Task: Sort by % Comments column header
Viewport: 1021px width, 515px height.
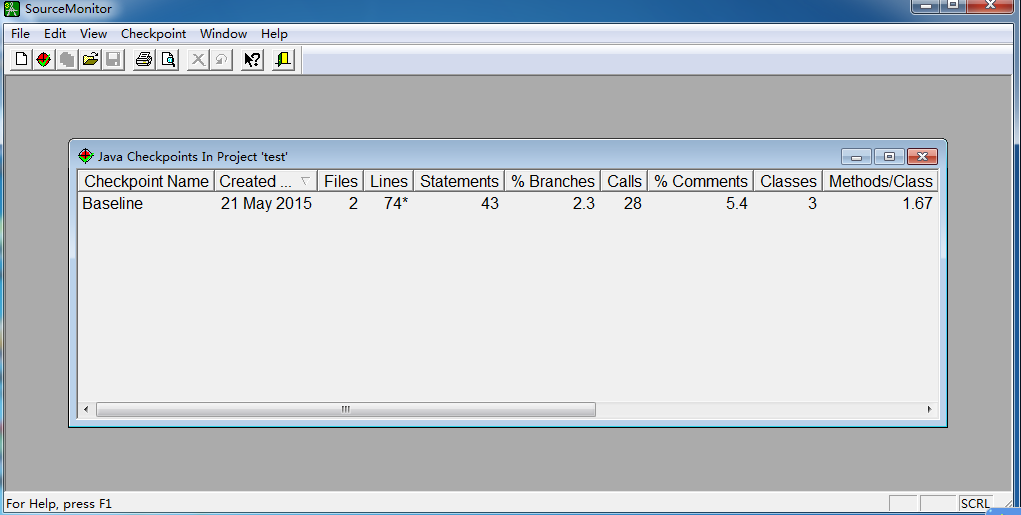Action: click(701, 181)
